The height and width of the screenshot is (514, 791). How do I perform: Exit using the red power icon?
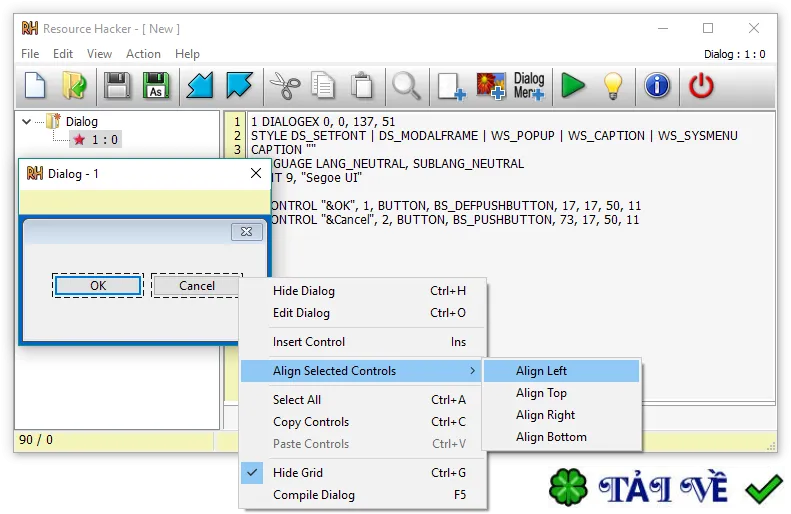coord(701,86)
